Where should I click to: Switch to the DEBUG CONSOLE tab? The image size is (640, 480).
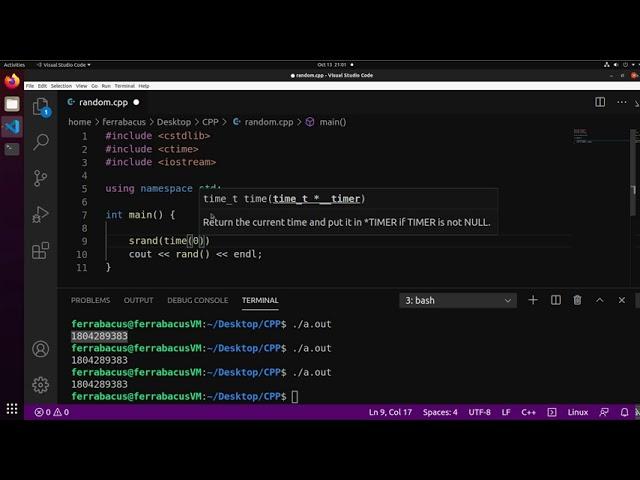(x=197, y=300)
